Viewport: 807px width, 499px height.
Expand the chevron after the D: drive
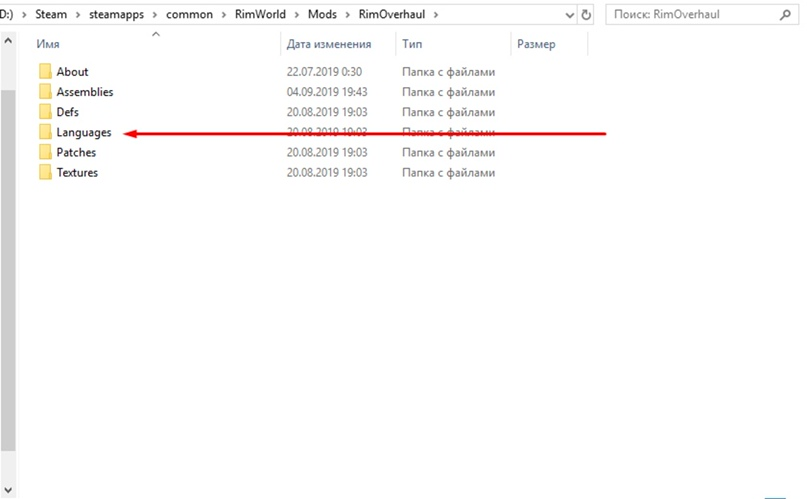(x=24, y=15)
